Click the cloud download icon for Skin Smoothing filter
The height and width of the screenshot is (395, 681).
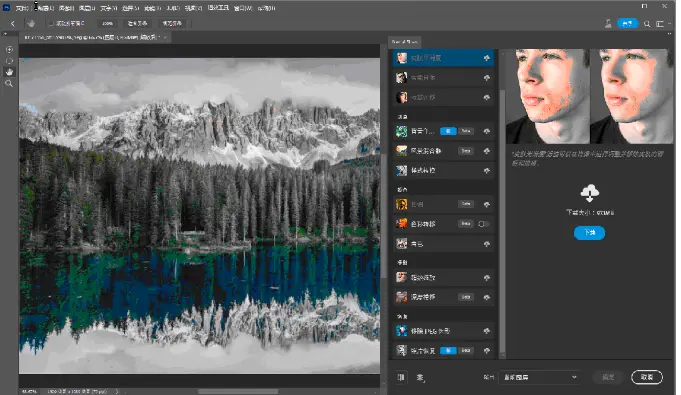486,58
